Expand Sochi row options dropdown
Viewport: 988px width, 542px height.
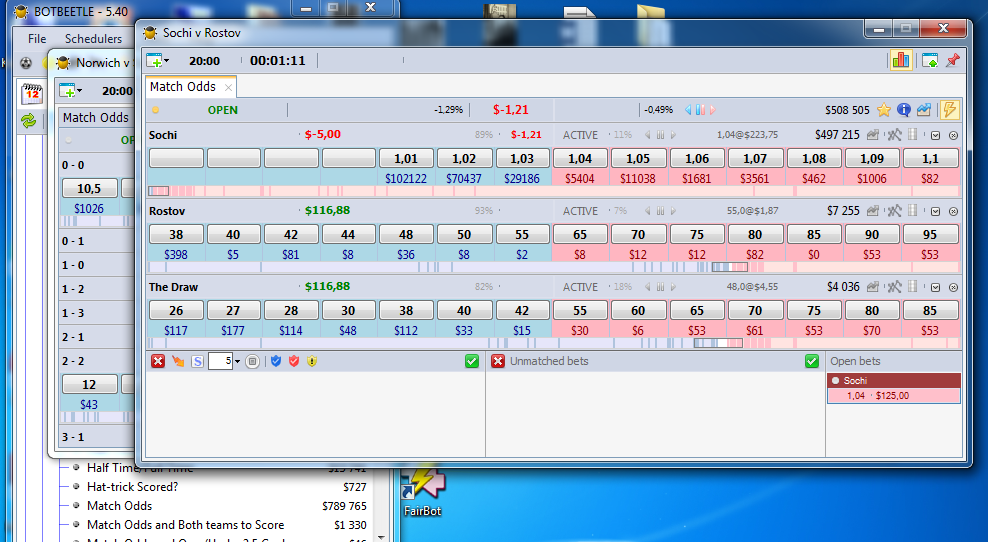coord(936,136)
